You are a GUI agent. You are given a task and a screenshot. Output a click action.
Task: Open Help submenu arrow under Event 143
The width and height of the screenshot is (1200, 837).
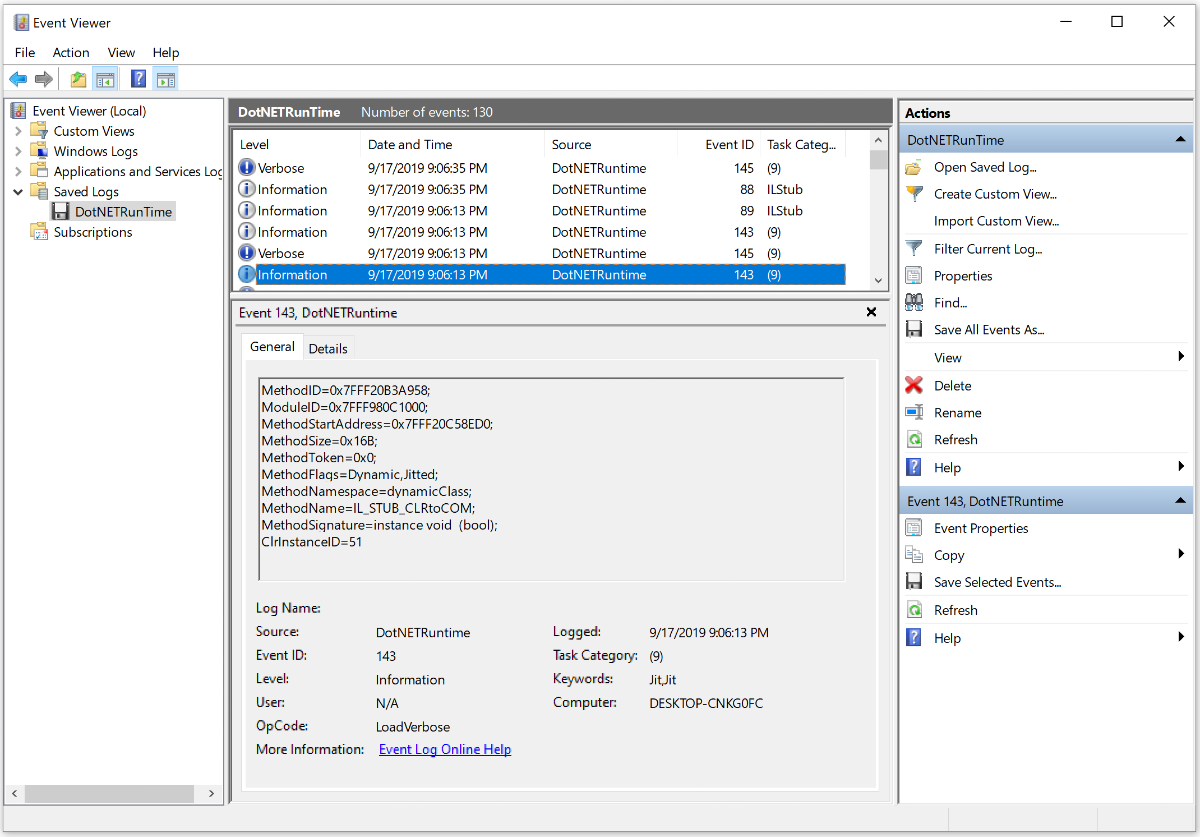click(1181, 637)
